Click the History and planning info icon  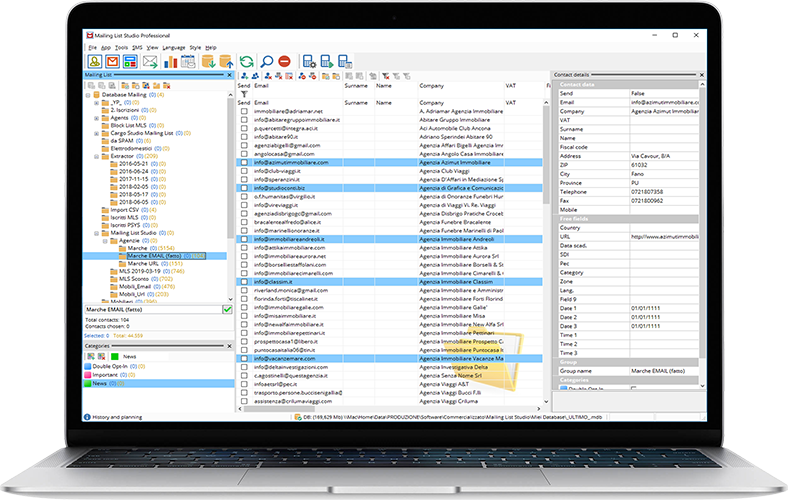pyautogui.click(x=87, y=417)
